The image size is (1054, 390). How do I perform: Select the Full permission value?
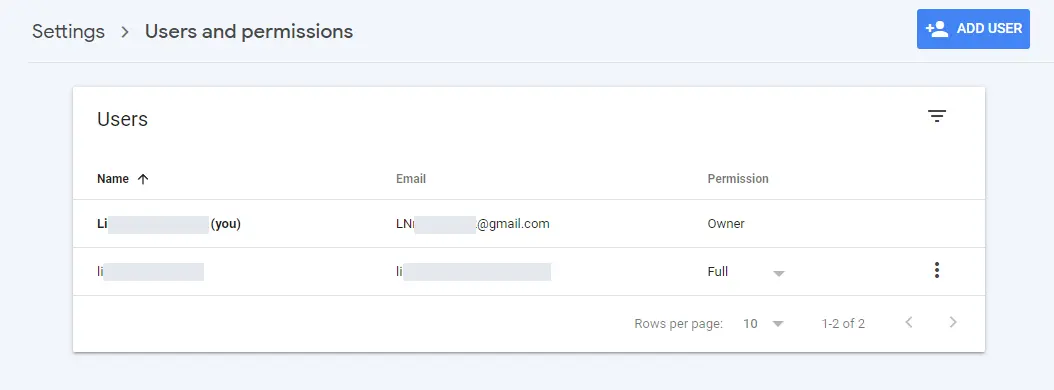718,272
